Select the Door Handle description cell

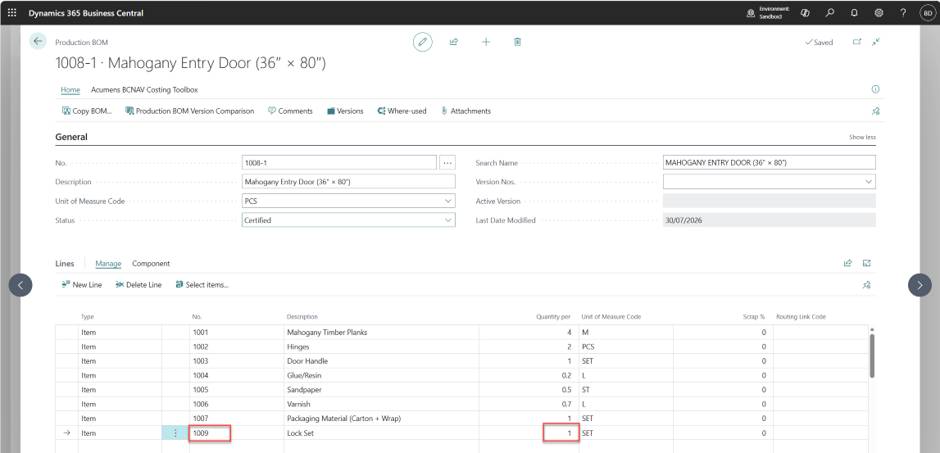[x=381, y=361]
